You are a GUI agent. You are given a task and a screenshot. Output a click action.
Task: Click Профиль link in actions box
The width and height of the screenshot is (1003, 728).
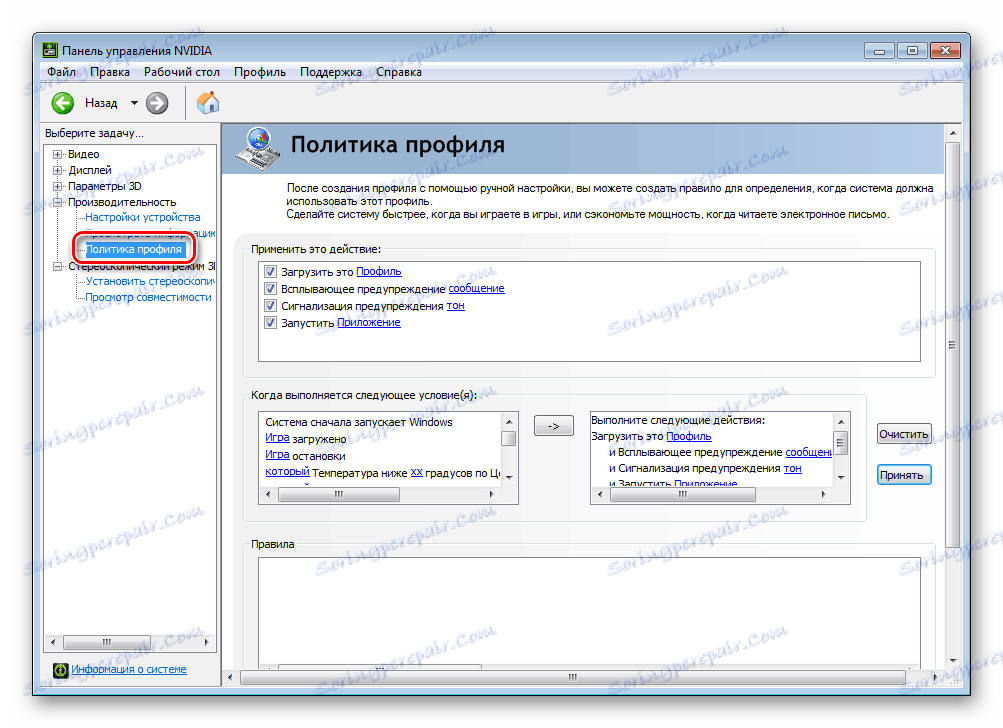click(689, 436)
